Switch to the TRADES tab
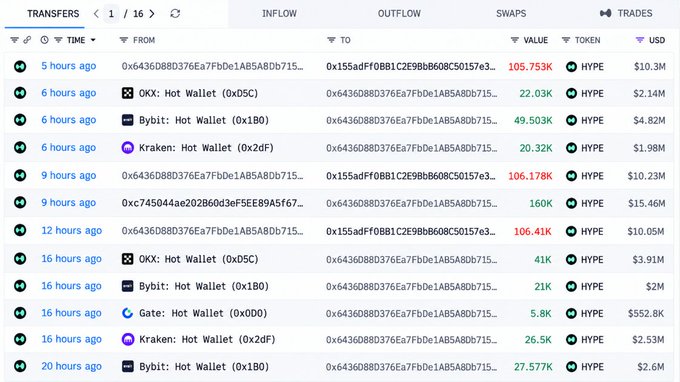 (x=635, y=13)
